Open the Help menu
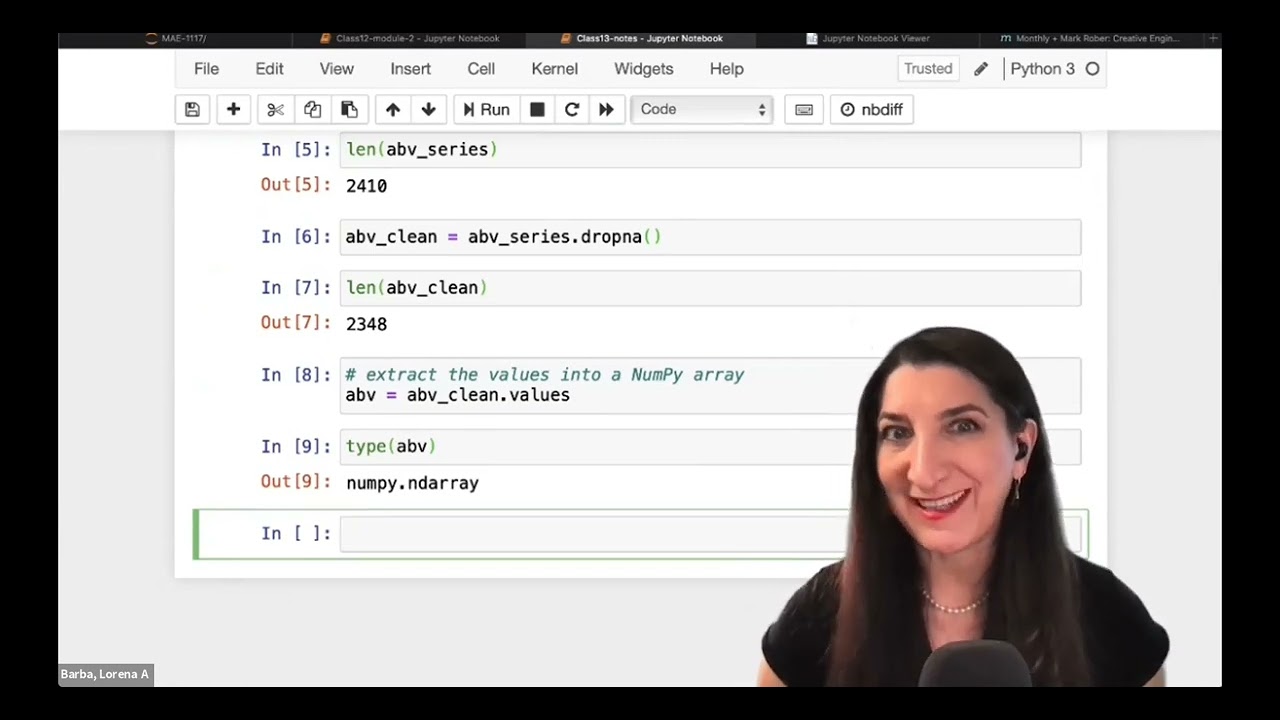The height and width of the screenshot is (720, 1280). [726, 69]
